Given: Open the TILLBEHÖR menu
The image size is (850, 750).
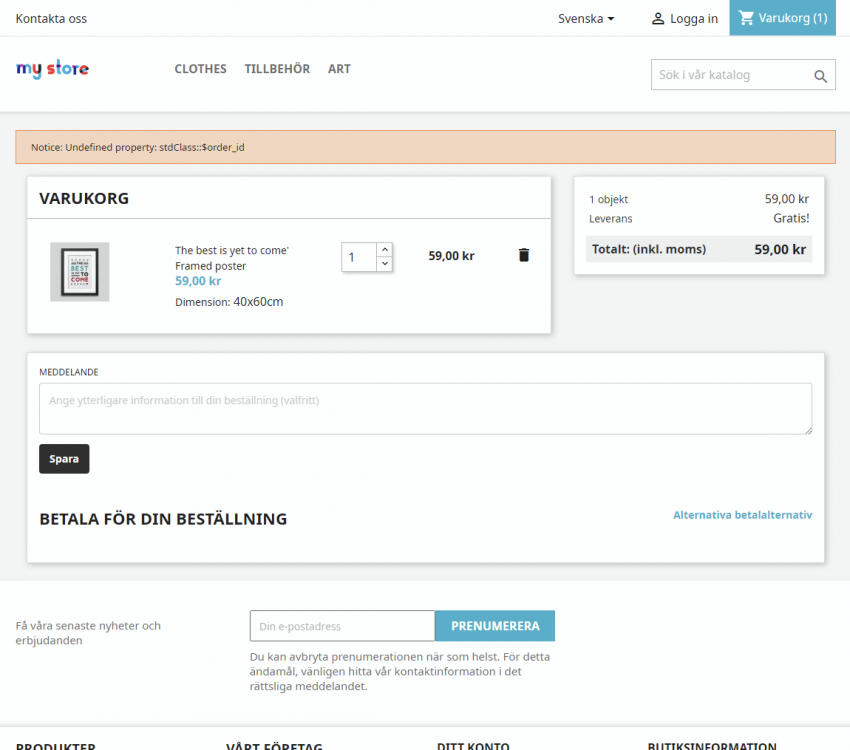Looking at the screenshot, I should click(277, 69).
